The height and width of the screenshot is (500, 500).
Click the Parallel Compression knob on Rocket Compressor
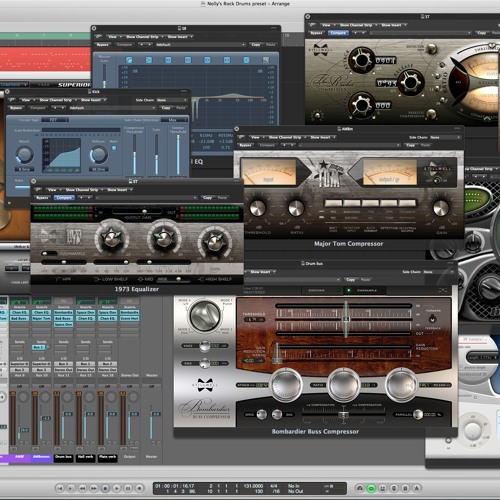point(431,114)
